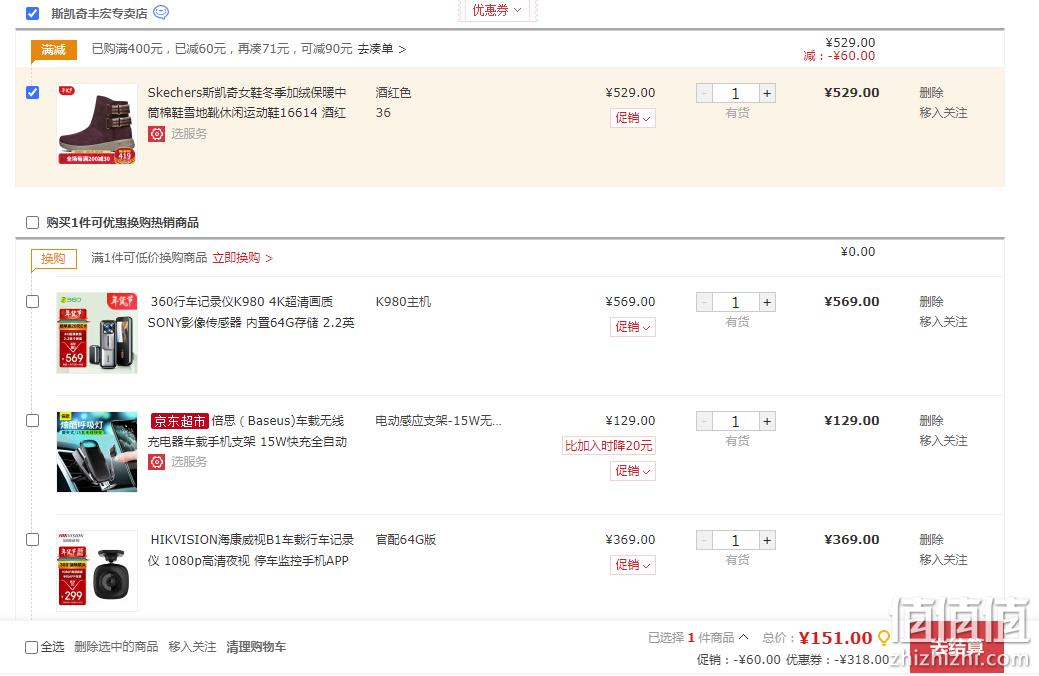This screenshot has width=1039, height=676.
Task: Click the 京东超市 tag on Baseus item
Action: point(180,421)
